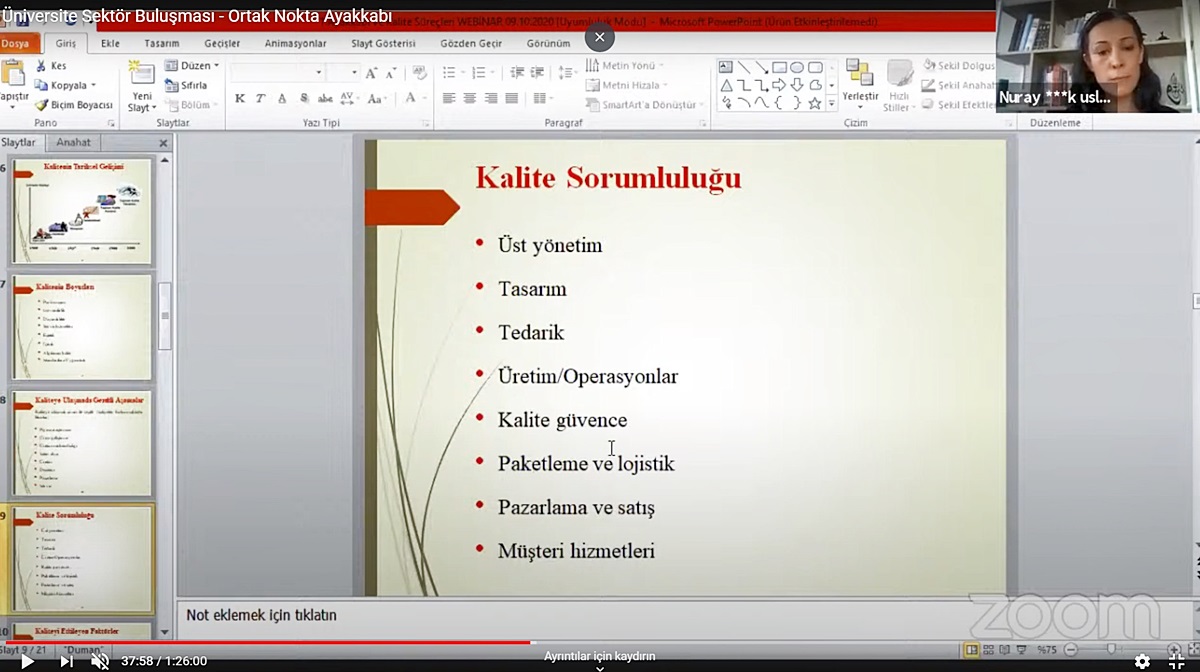Select the oval shape in shapes gallery
This screenshot has width=1200, height=672.
pos(797,67)
